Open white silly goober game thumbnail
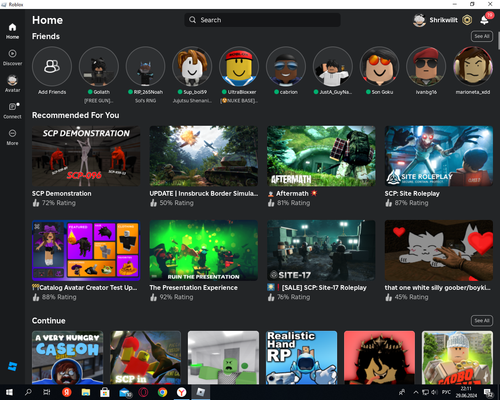500x400 pixels. click(x=439, y=250)
